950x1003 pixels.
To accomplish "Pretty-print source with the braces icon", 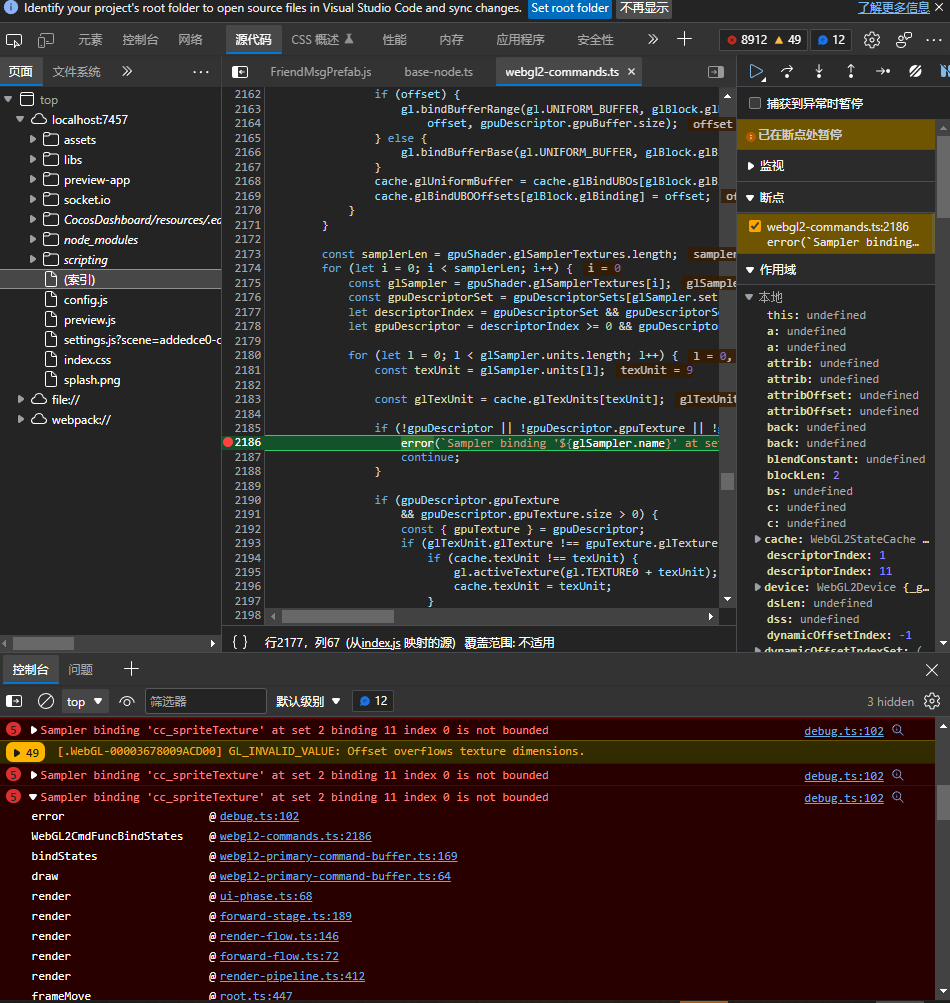I will pyautogui.click(x=240, y=642).
